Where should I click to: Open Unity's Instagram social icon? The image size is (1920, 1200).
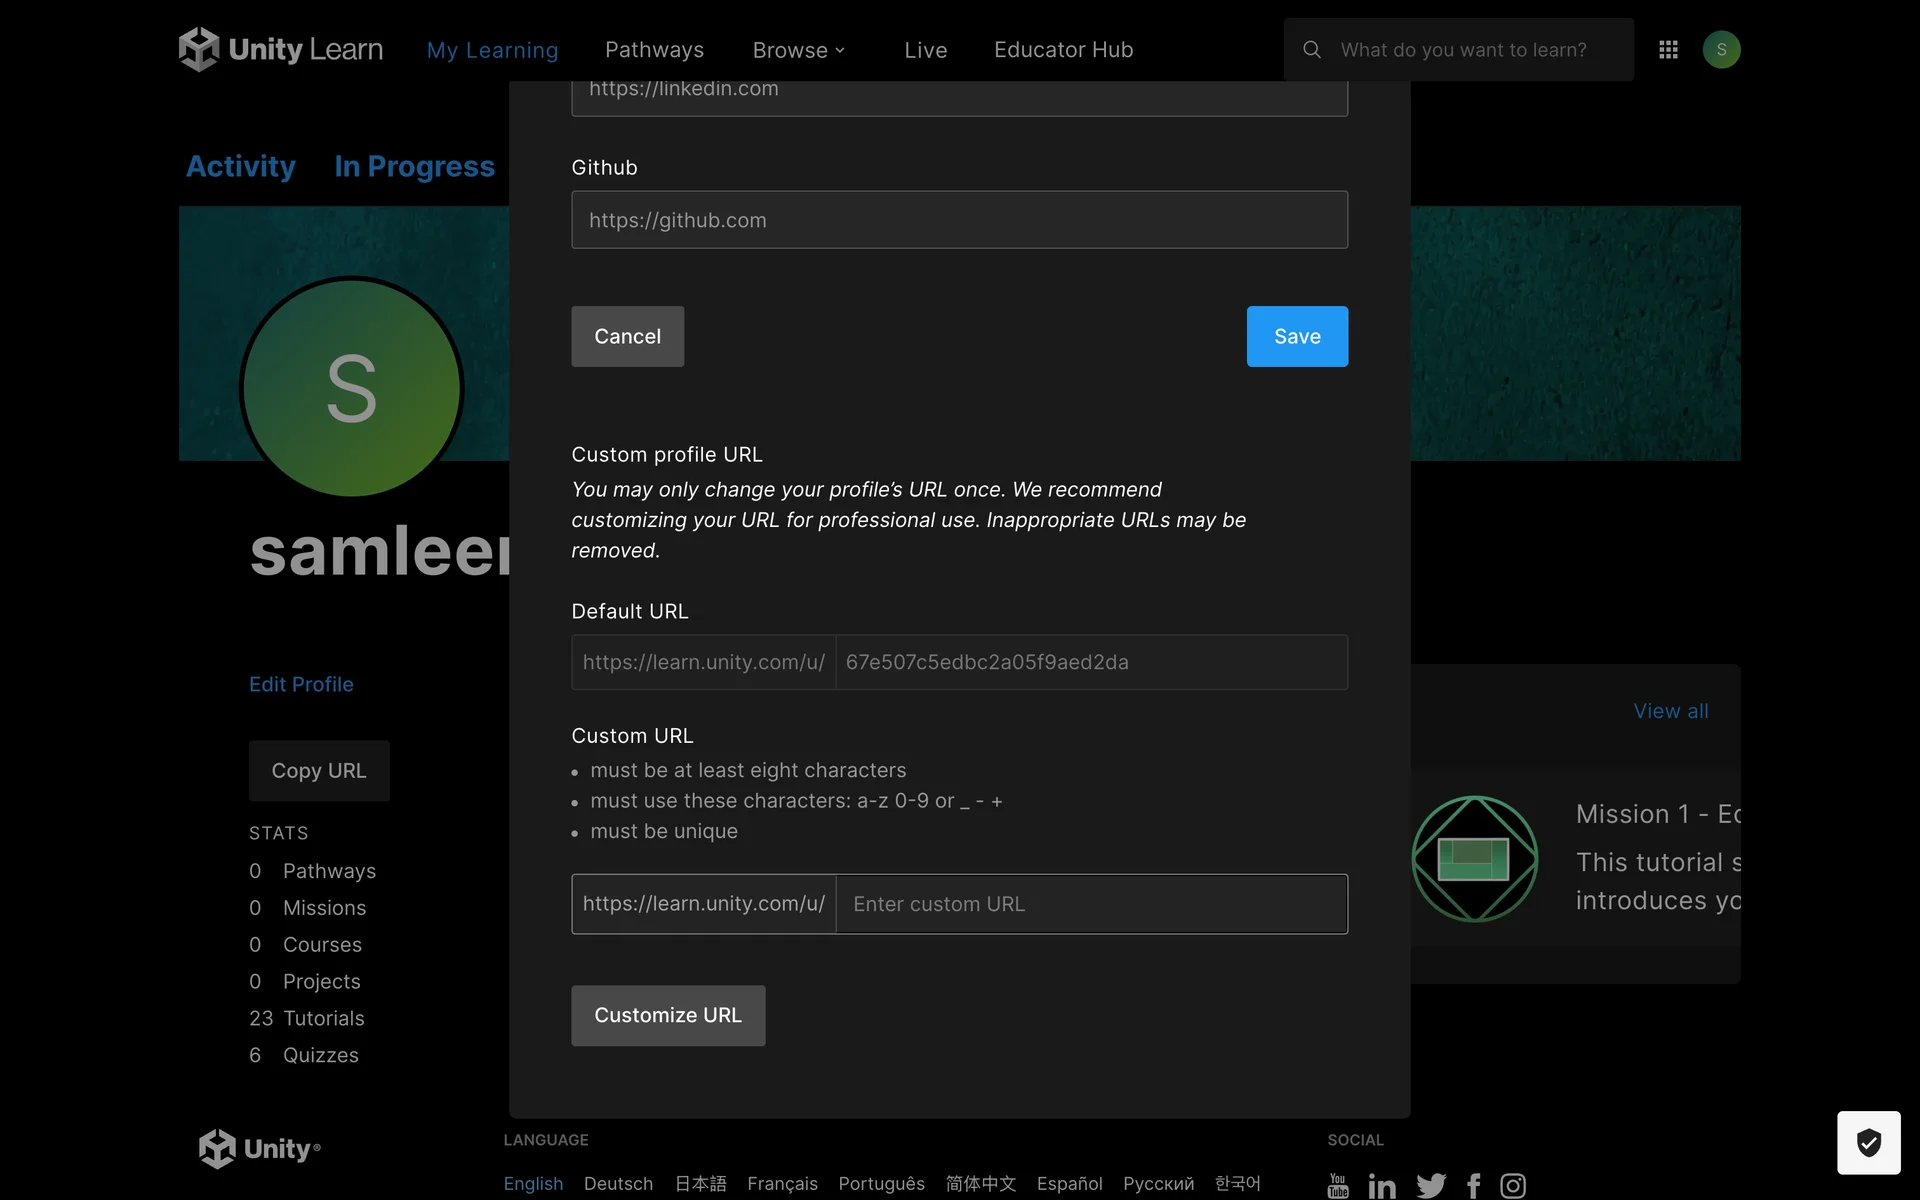[x=1513, y=1186]
